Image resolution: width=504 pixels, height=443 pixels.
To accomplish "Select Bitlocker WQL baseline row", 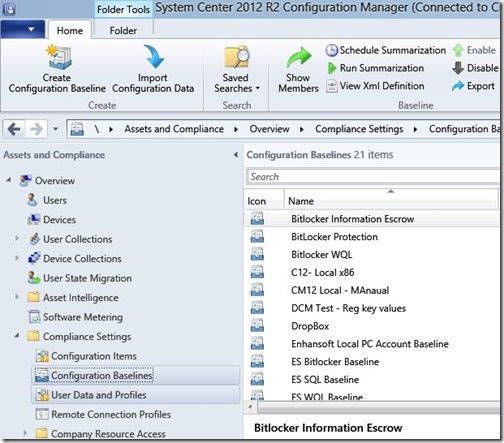I will point(371,255).
